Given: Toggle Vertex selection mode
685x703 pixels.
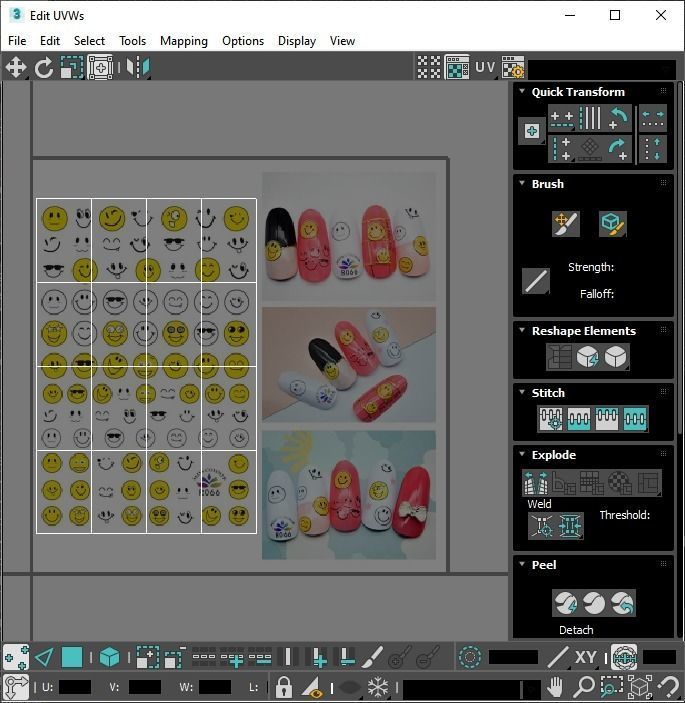Looking at the screenshot, I should coord(16,658).
